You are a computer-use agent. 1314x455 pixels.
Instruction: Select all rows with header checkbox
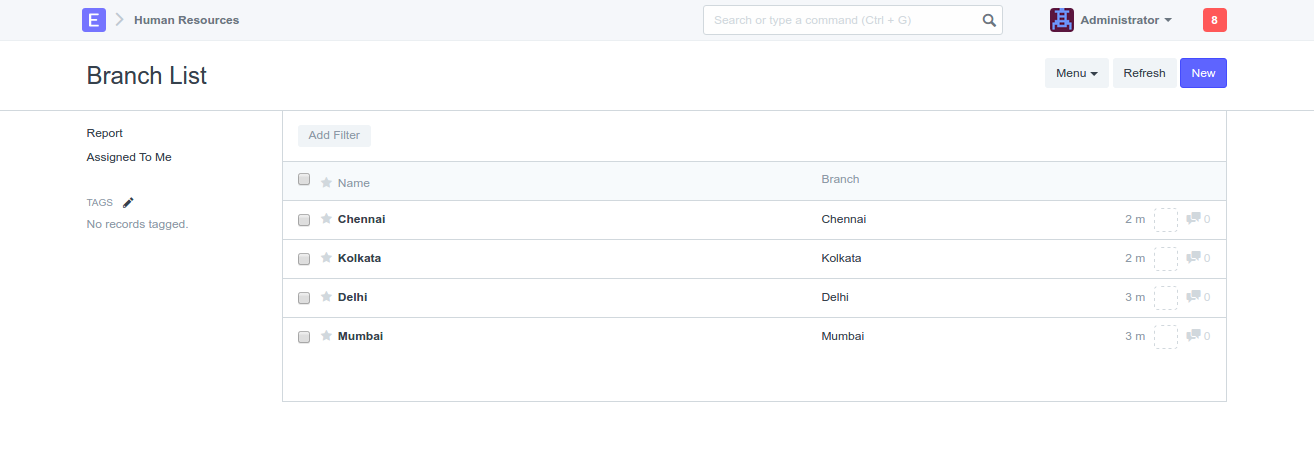point(304,180)
